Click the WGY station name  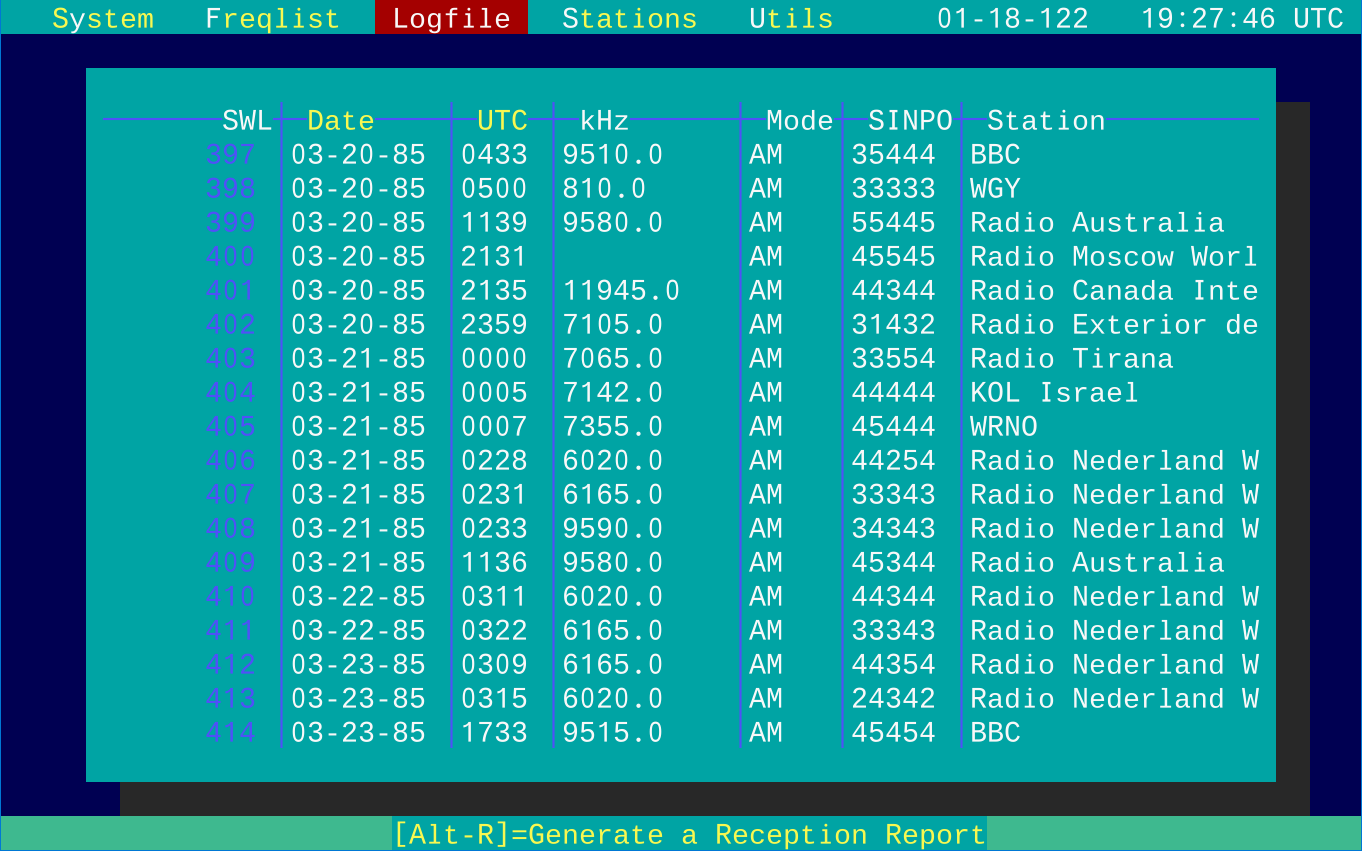(x=995, y=189)
